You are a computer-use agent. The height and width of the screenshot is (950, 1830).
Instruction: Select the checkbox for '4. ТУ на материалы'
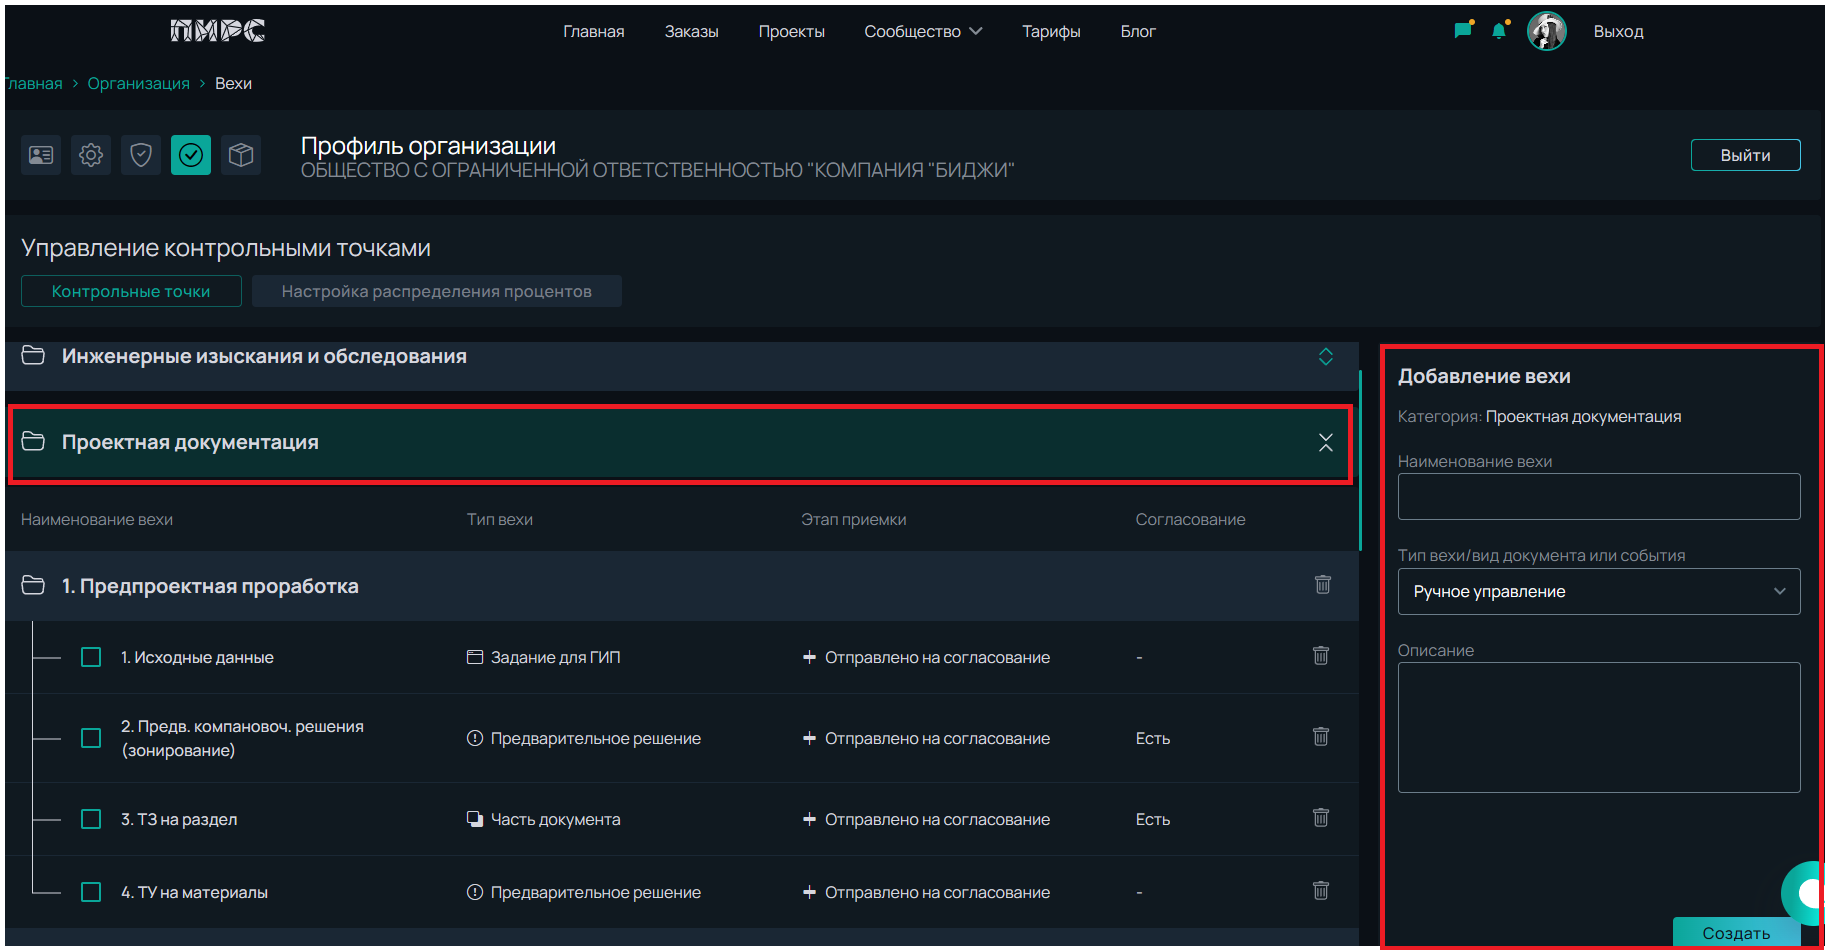pos(91,892)
